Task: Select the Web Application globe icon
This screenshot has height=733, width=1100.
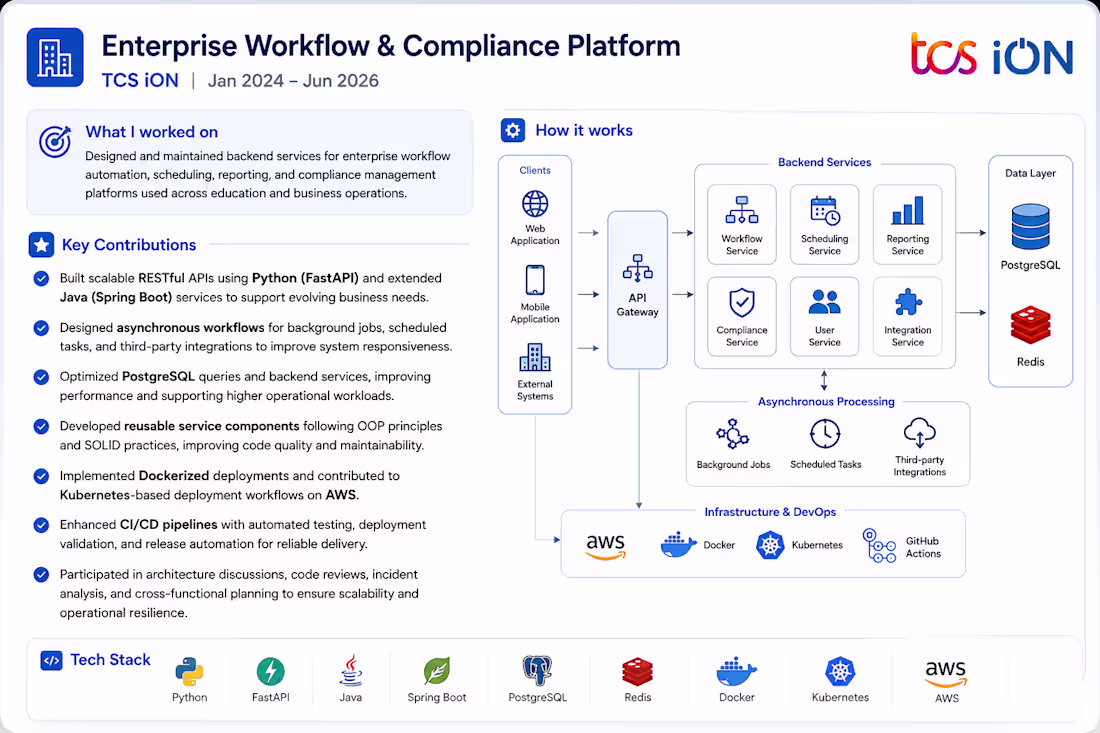Action: point(535,204)
